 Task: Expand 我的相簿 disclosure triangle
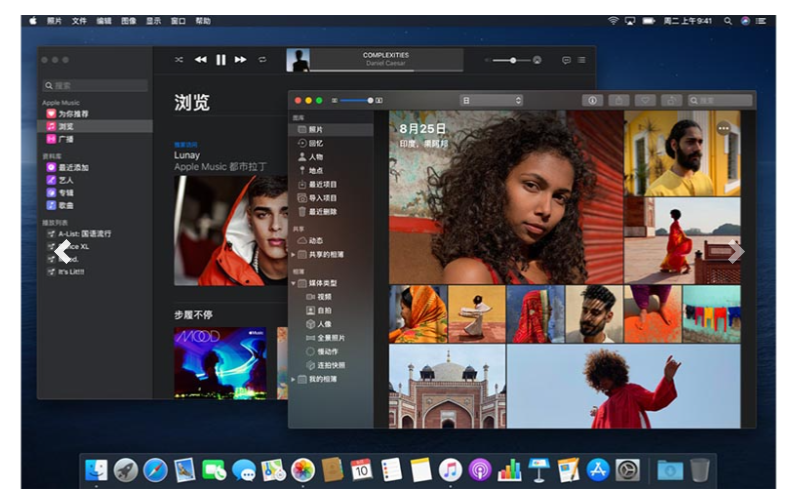pyautogui.click(x=293, y=379)
